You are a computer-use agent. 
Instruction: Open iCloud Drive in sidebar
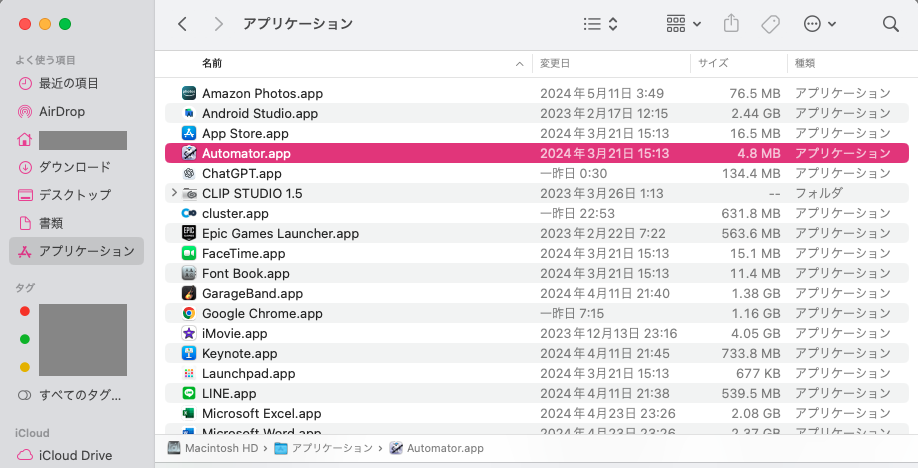pyautogui.click(x=75, y=455)
